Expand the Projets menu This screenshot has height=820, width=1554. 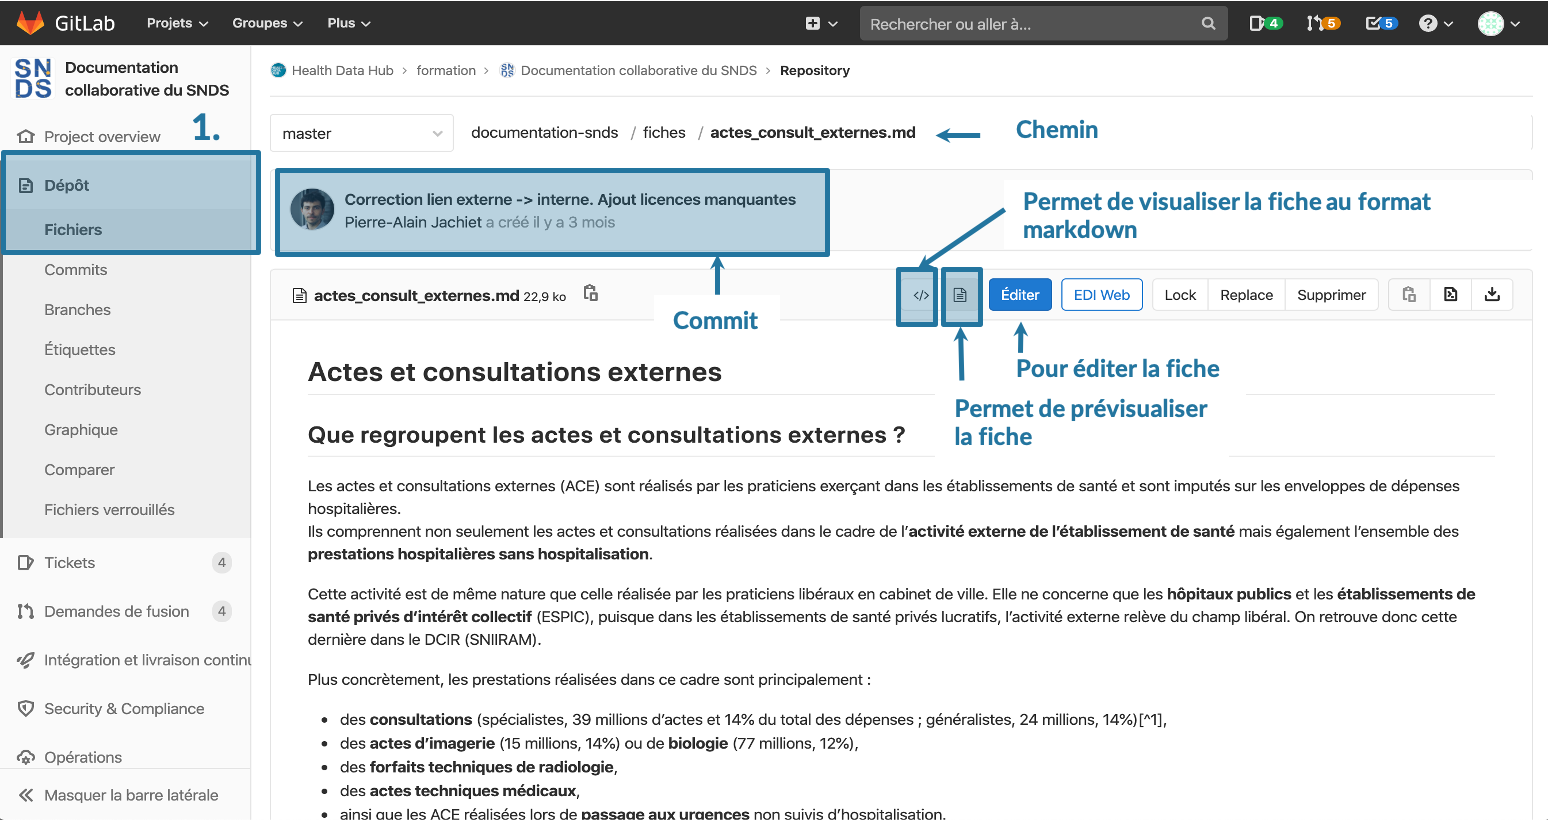177,23
